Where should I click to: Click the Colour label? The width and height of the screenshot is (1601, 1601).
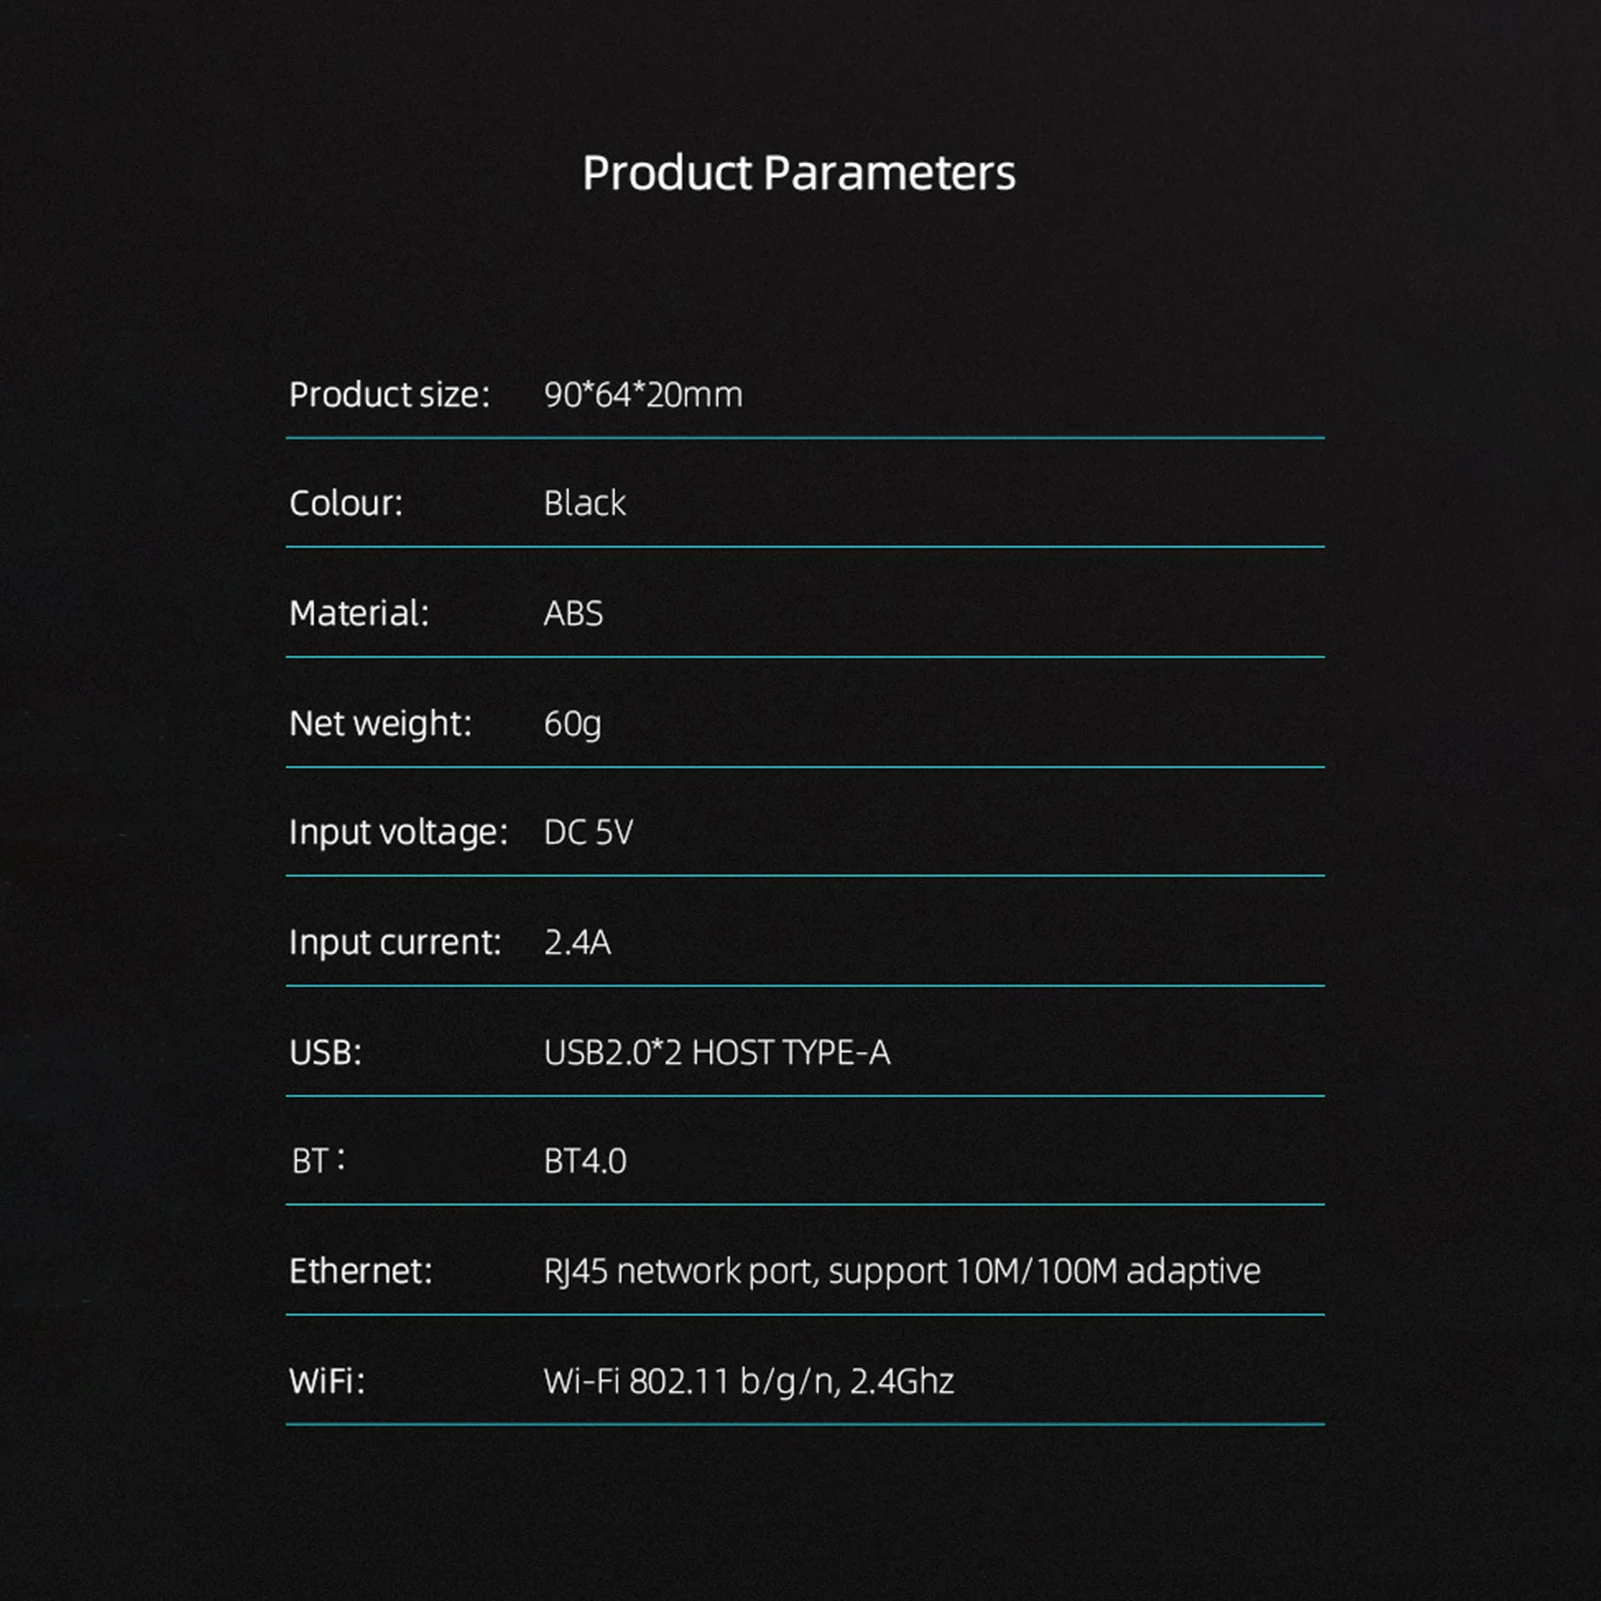coord(346,503)
